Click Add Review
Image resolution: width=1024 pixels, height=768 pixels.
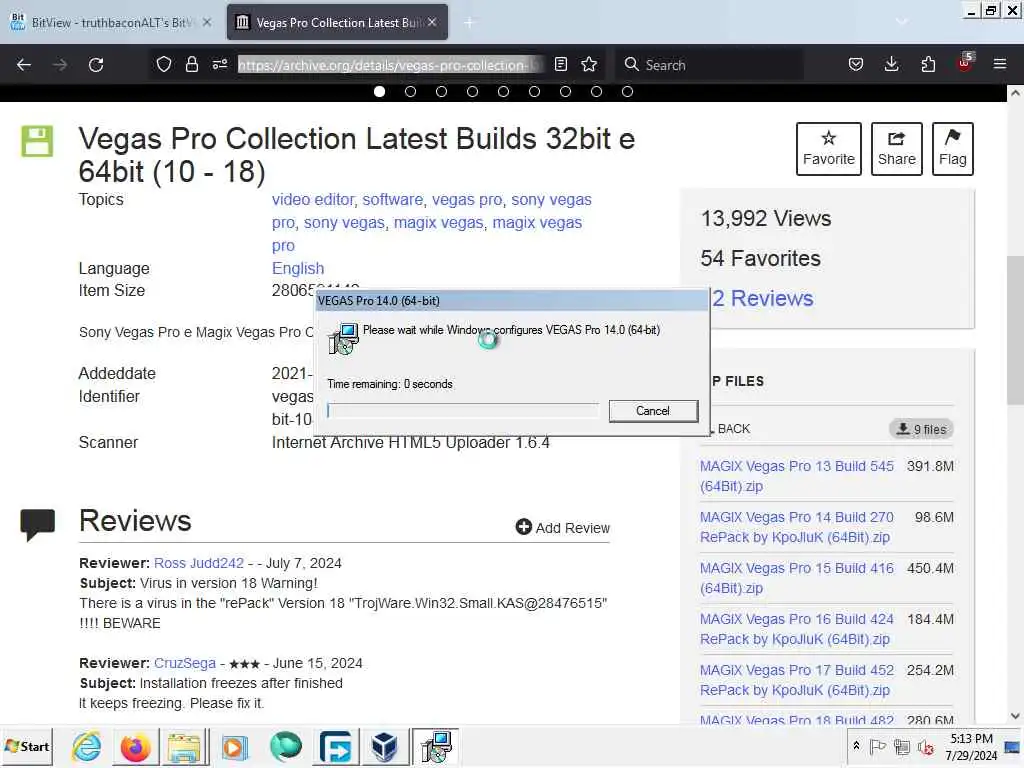(563, 528)
